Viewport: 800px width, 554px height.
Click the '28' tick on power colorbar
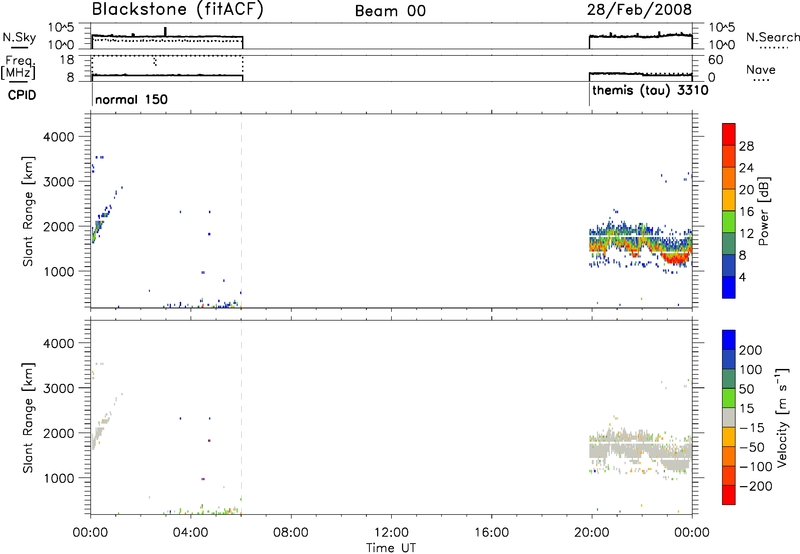(x=746, y=146)
